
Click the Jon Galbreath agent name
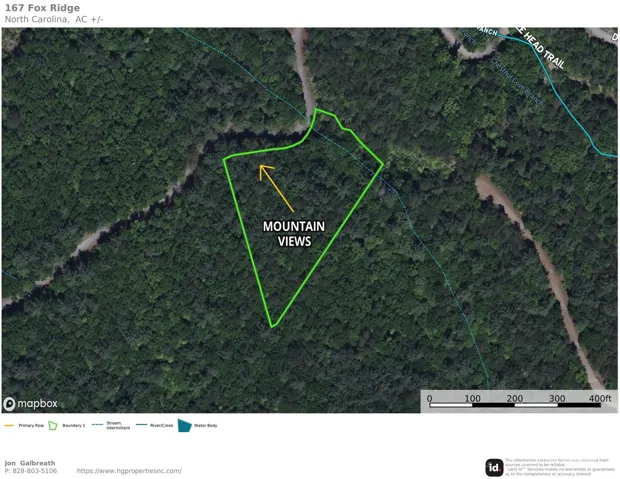(30, 463)
